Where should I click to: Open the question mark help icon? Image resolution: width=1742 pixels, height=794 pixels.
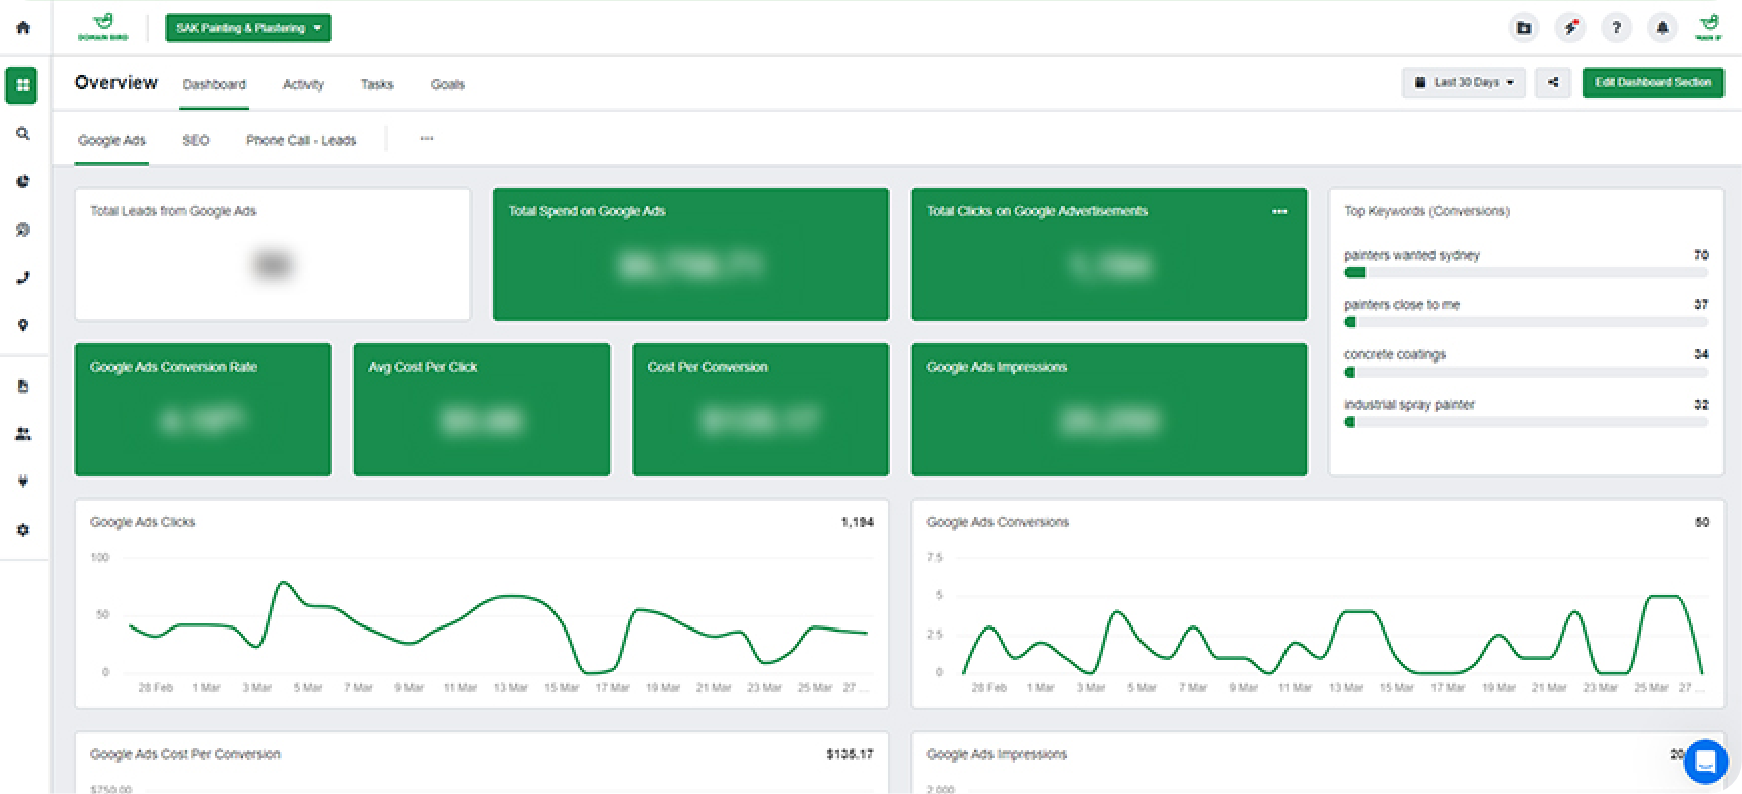pos(1616,28)
